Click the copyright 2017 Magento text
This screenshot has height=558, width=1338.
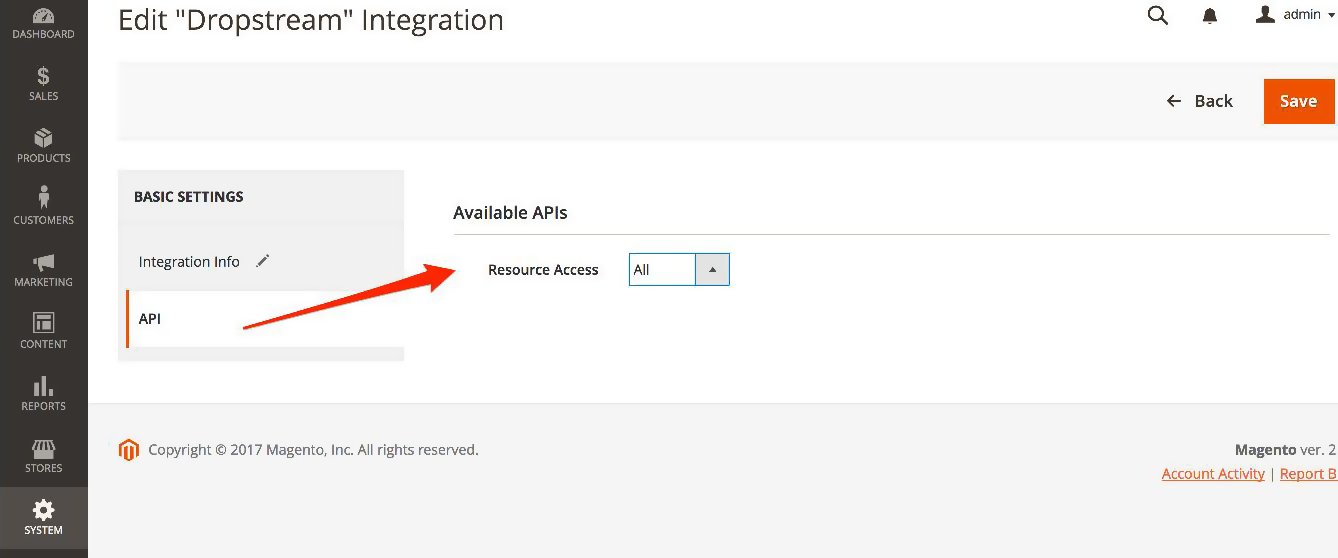pyautogui.click(x=313, y=450)
